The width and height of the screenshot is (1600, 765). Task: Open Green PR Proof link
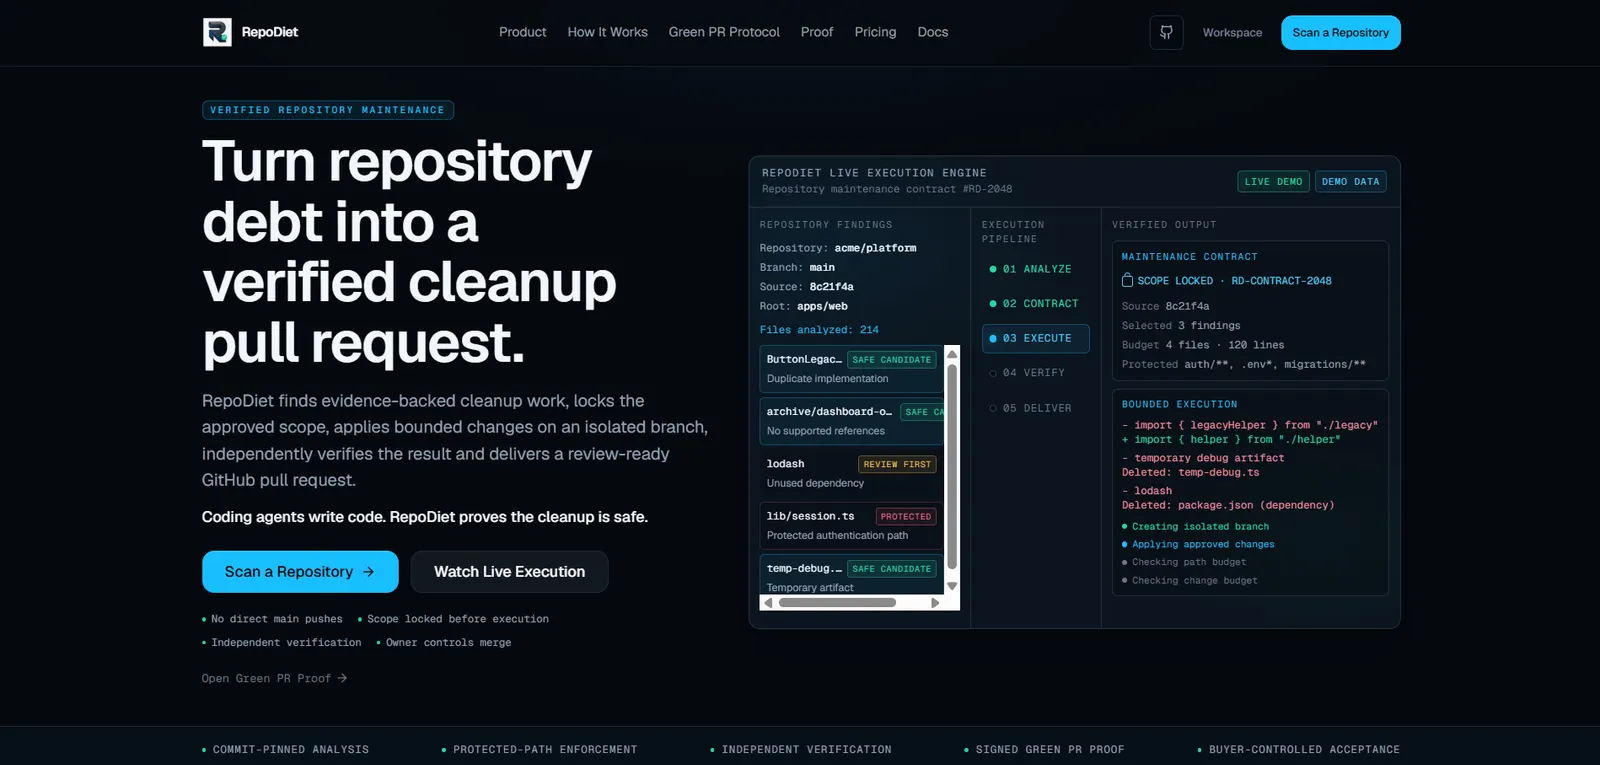coord(274,678)
